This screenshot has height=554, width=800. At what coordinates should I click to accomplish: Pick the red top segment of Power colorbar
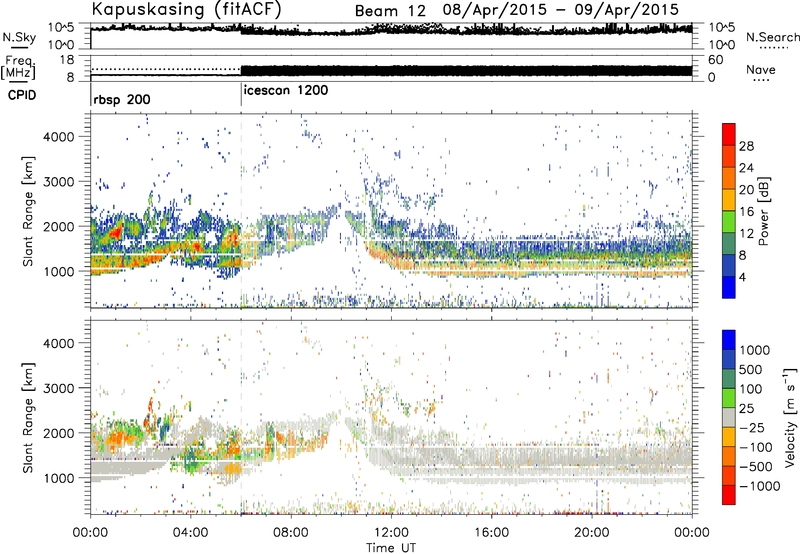729,134
